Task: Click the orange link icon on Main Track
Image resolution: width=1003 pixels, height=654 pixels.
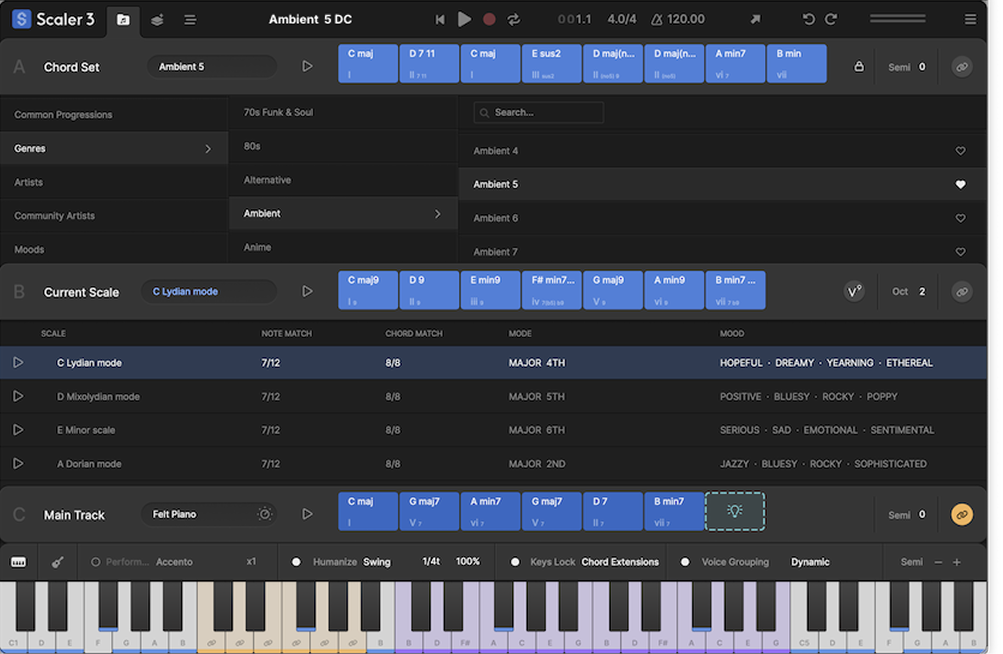Action: (x=961, y=515)
